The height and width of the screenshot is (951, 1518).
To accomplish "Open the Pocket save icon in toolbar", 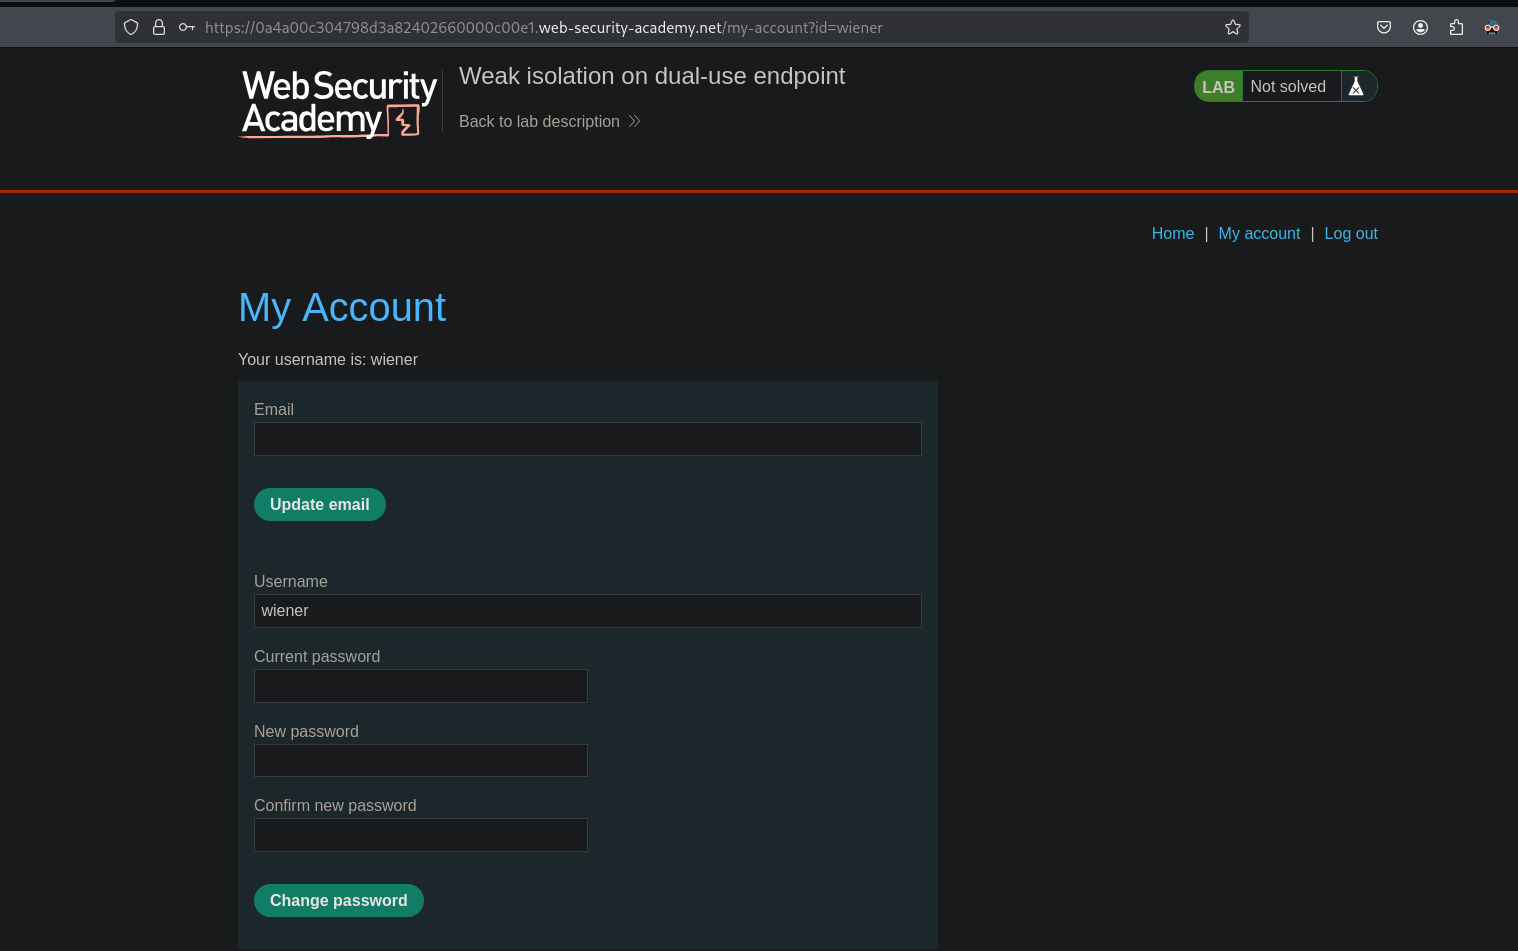I will point(1384,27).
